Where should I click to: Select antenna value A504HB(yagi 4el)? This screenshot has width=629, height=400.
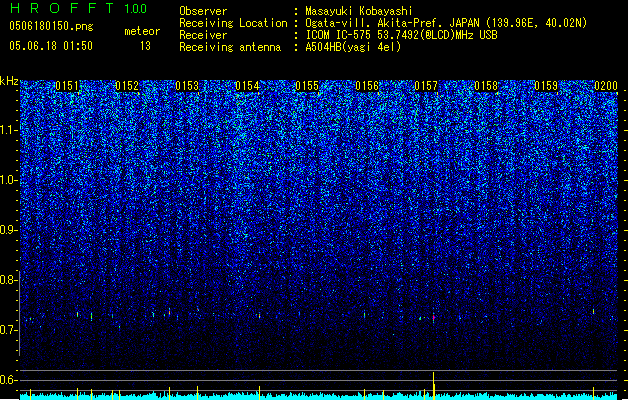pos(353,47)
